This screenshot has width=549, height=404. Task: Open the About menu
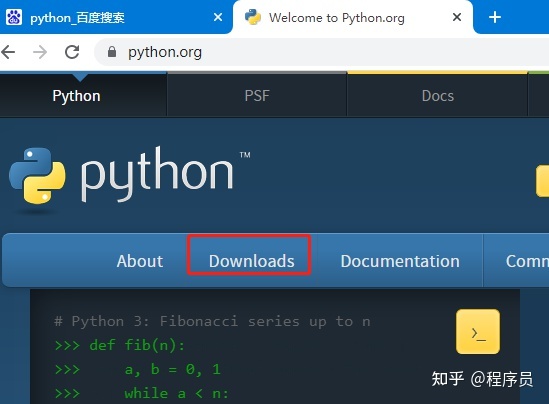140,261
